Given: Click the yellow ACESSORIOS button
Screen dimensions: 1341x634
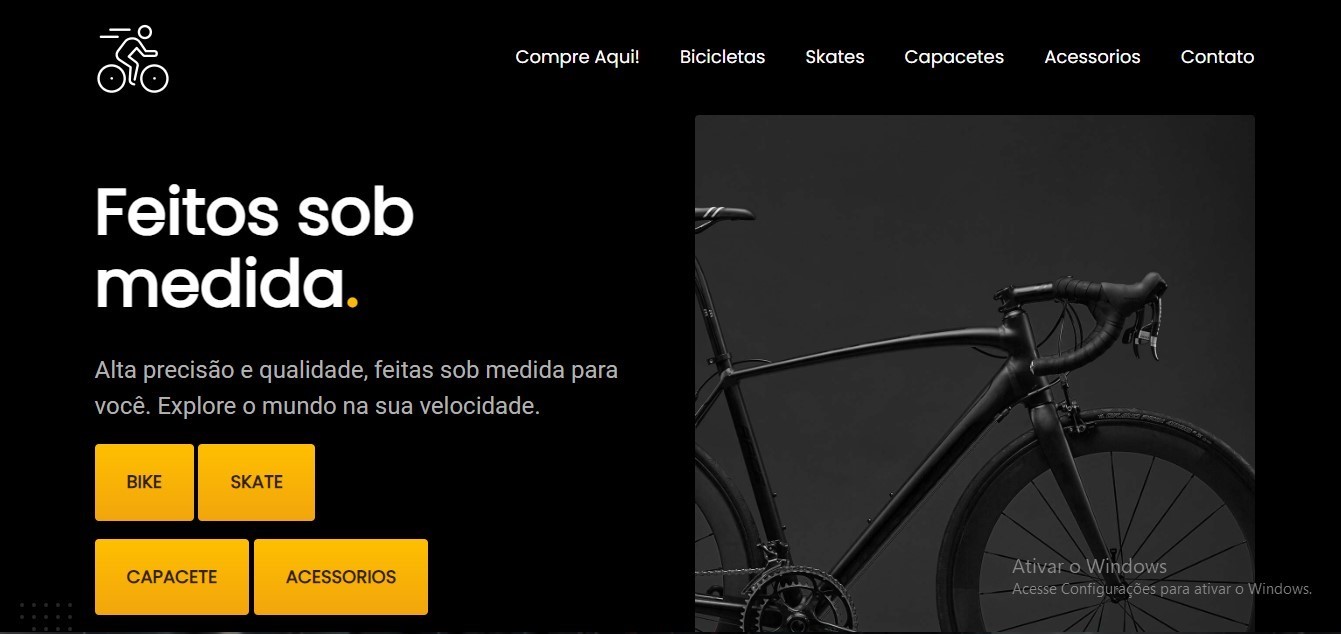Looking at the screenshot, I should pyautogui.click(x=341, y=577).
